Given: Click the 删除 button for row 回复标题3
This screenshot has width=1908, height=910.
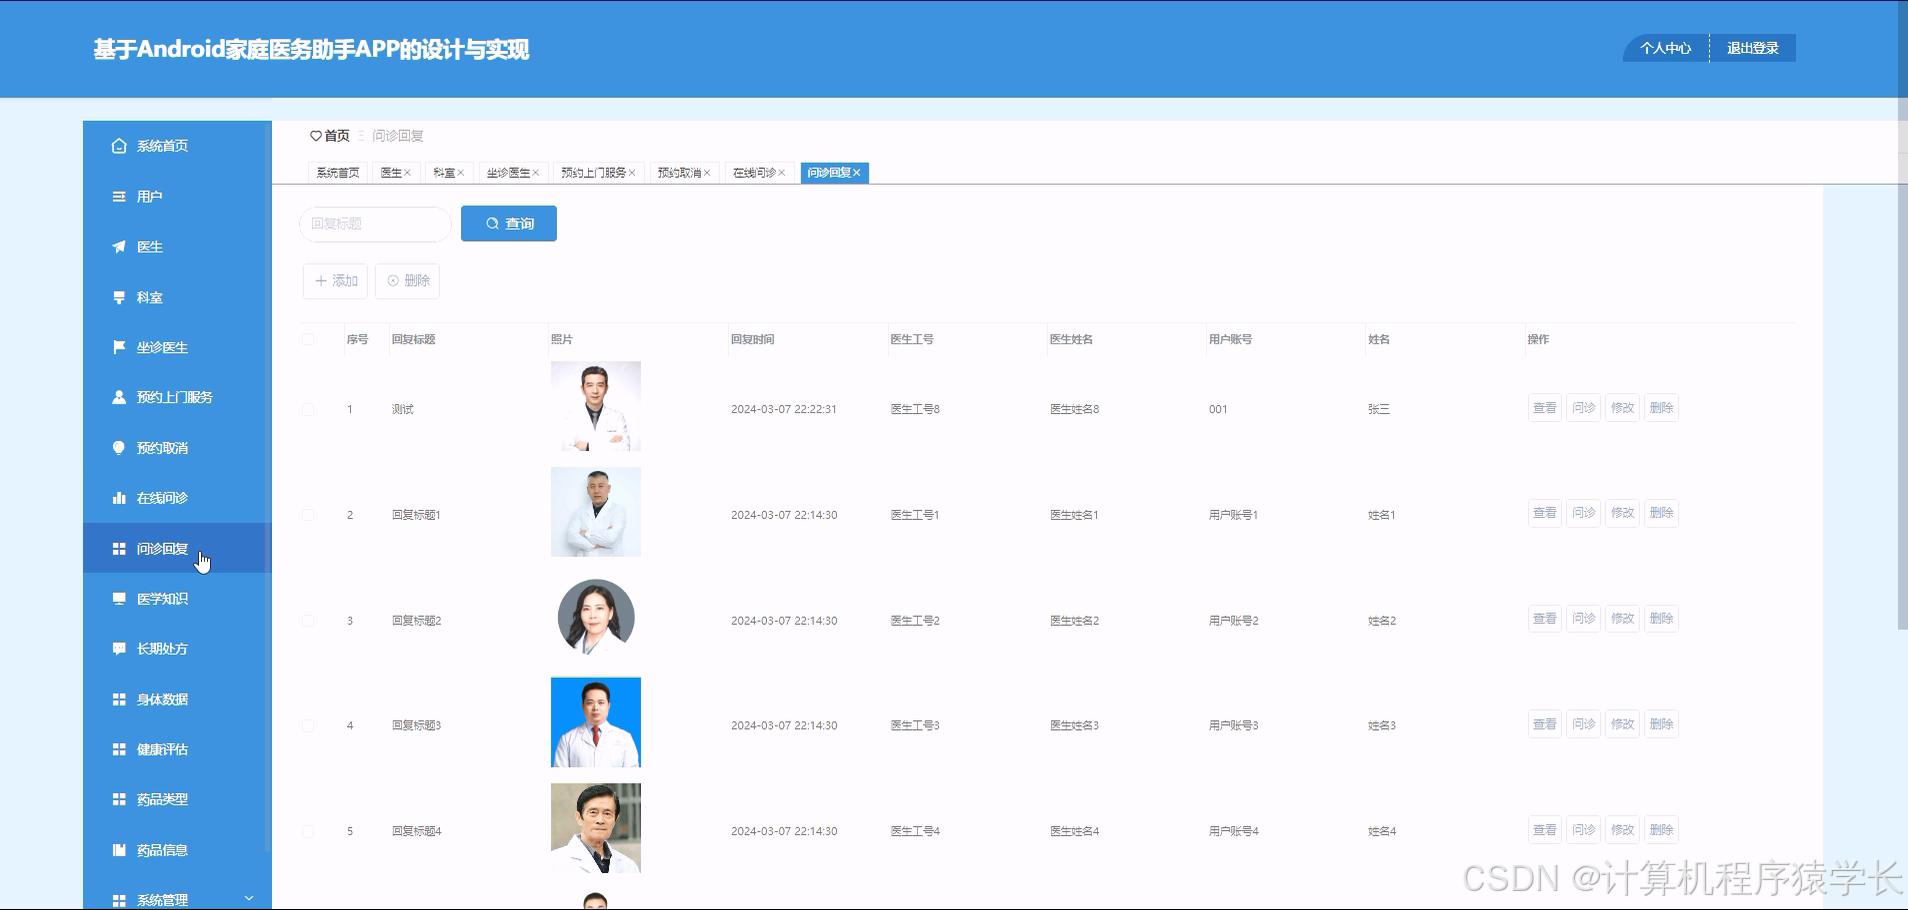Looking at the screenshot, I should point(1662,724).
